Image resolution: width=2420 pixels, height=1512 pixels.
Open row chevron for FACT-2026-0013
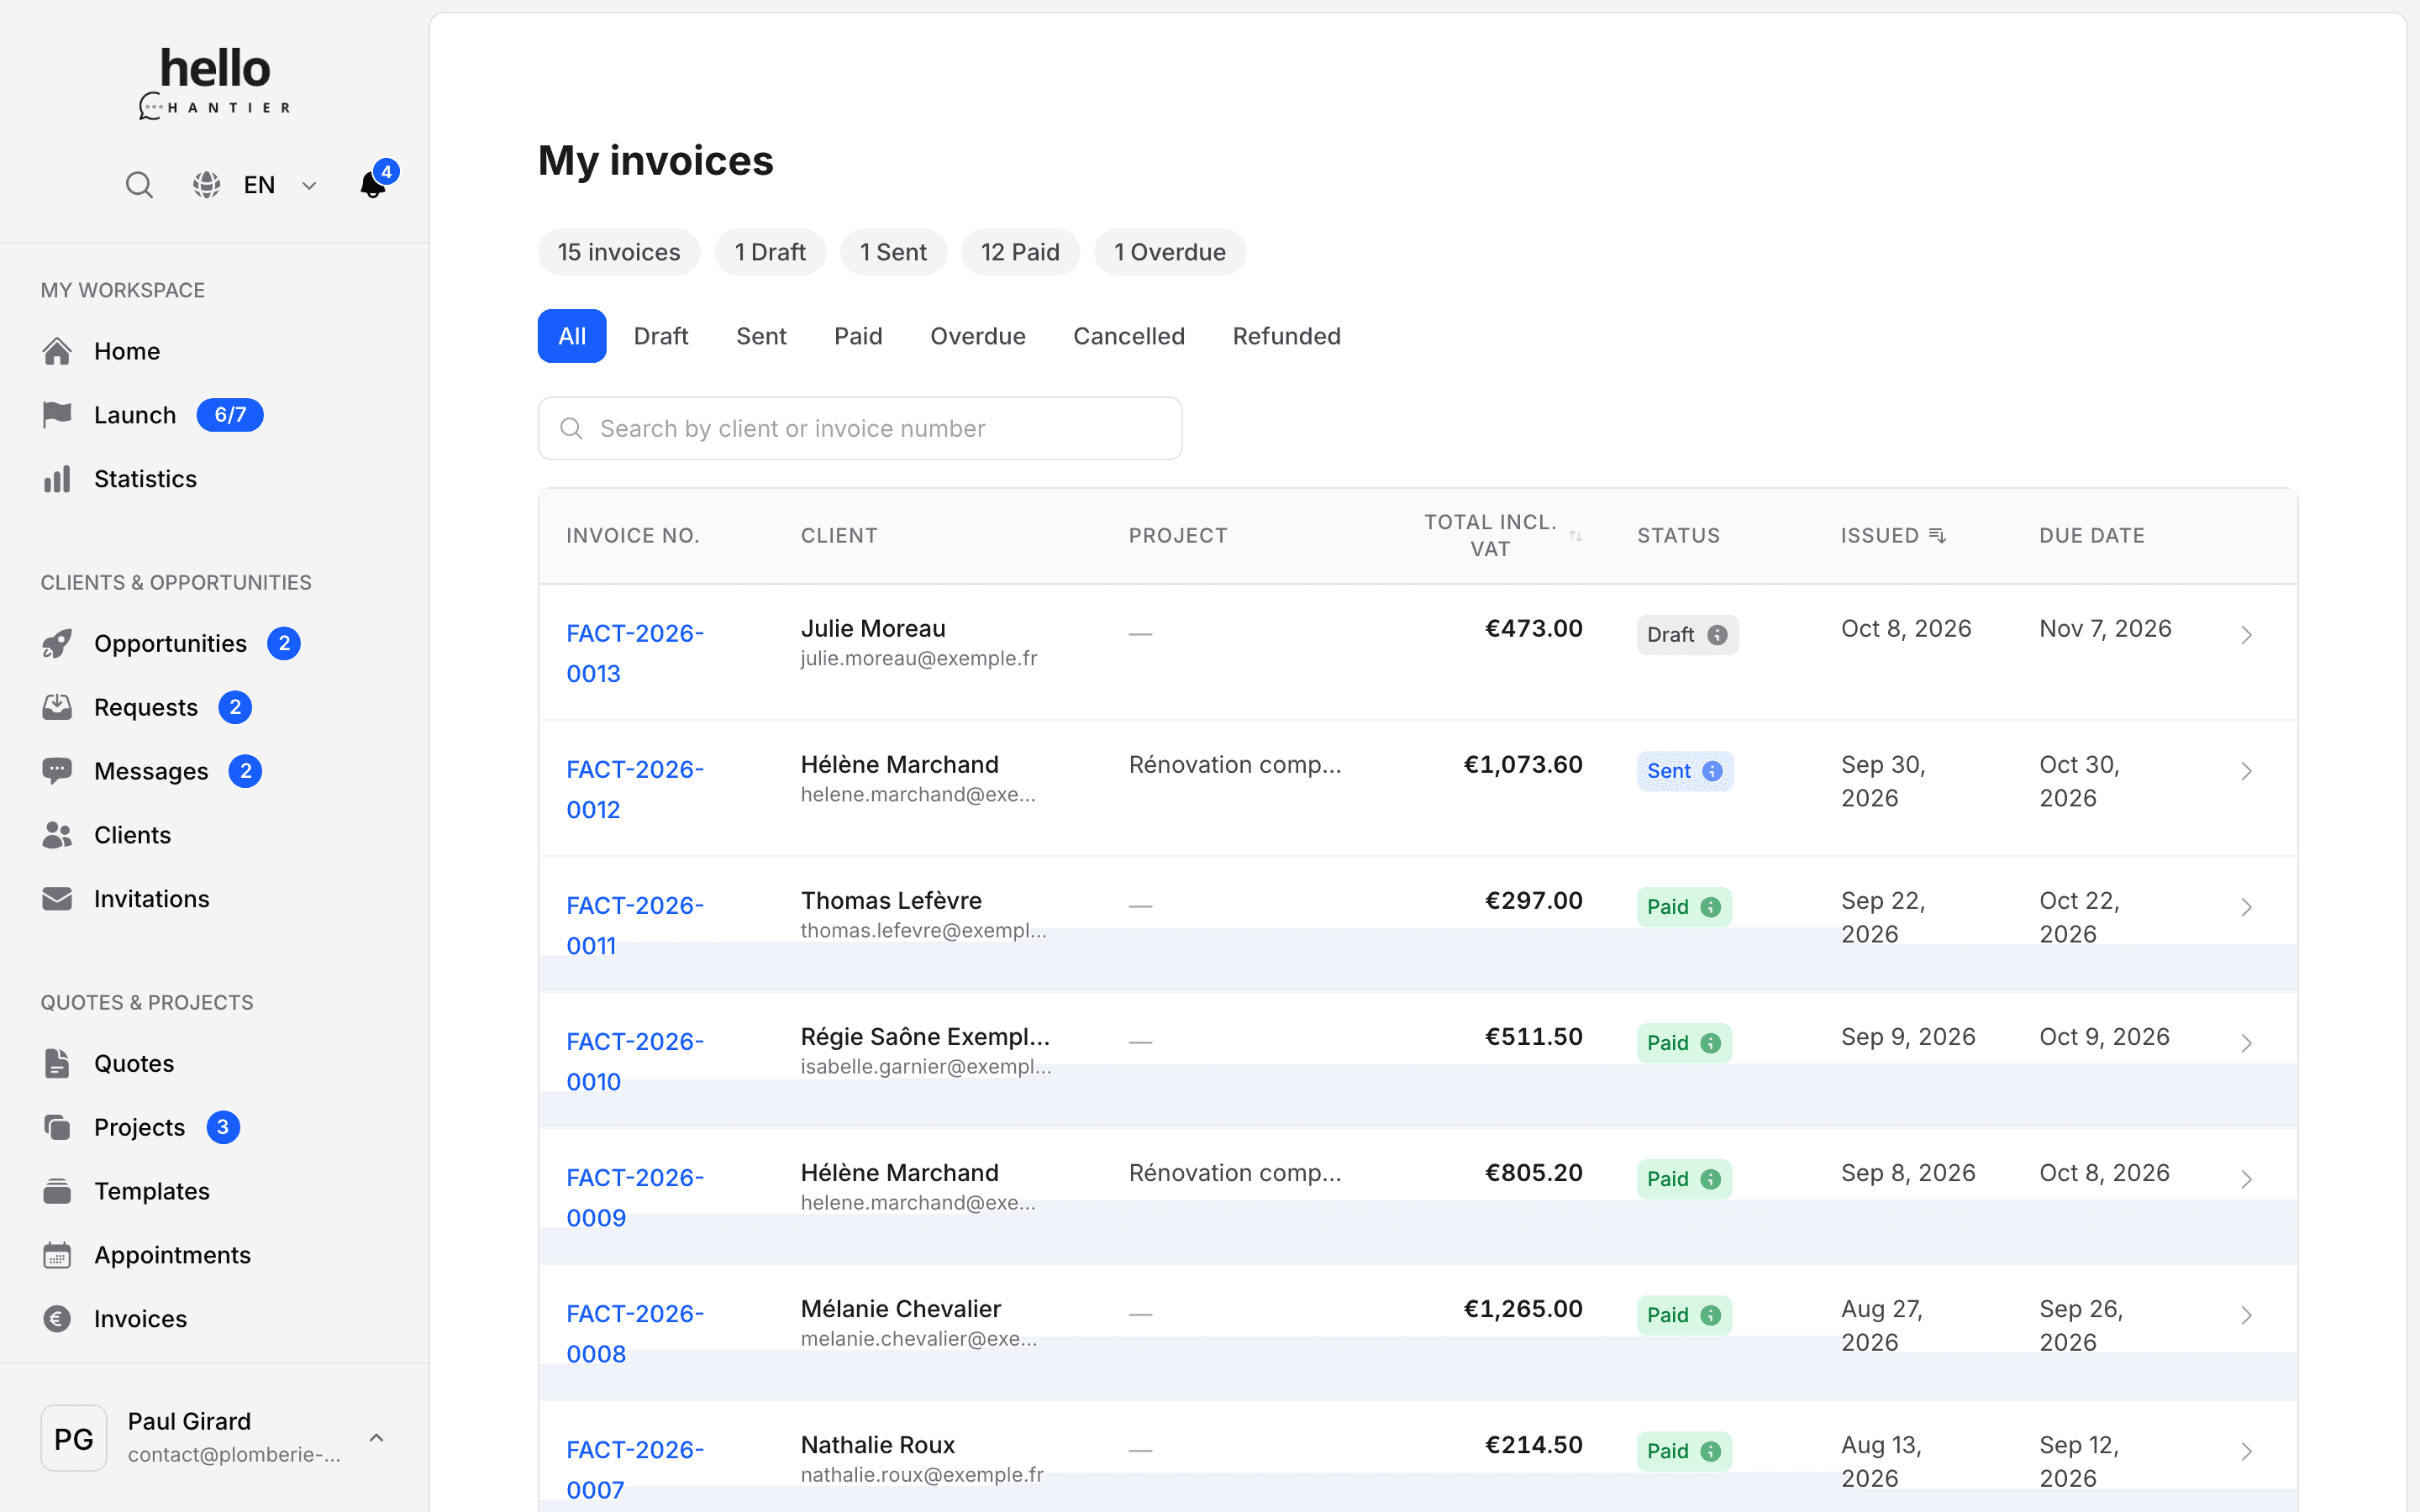tap(2246, 635)
